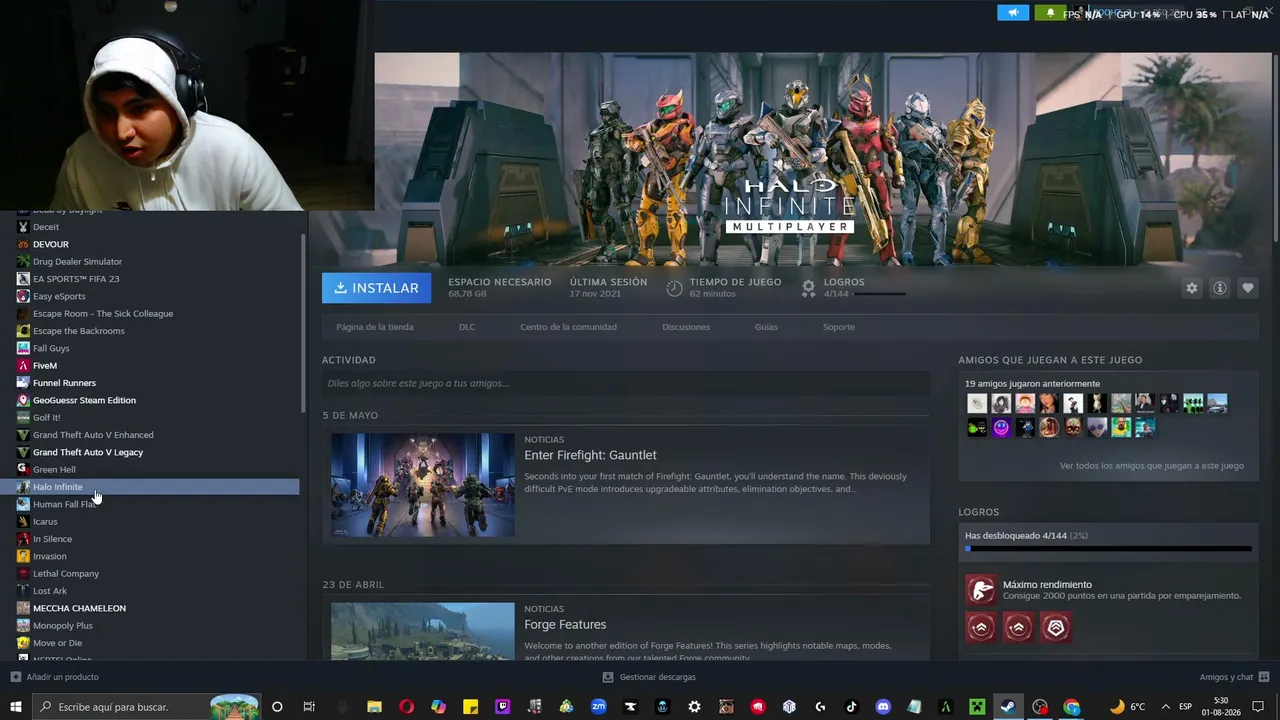The width and height of the screenshot is (1280, 720).
Task: Select Grand Theft Auto V Legacy
Action: point(88,452)
